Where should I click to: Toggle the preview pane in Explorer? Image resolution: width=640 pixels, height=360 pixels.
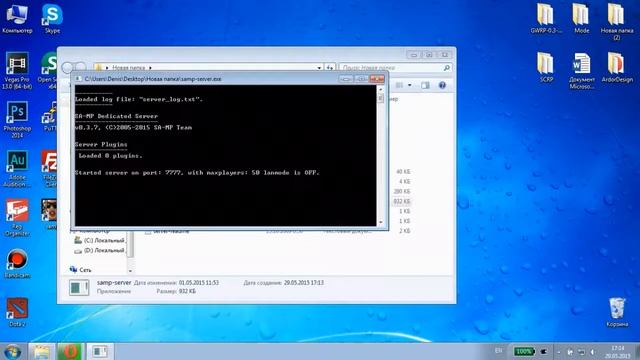pyautogui.click(x=425, y=85)
